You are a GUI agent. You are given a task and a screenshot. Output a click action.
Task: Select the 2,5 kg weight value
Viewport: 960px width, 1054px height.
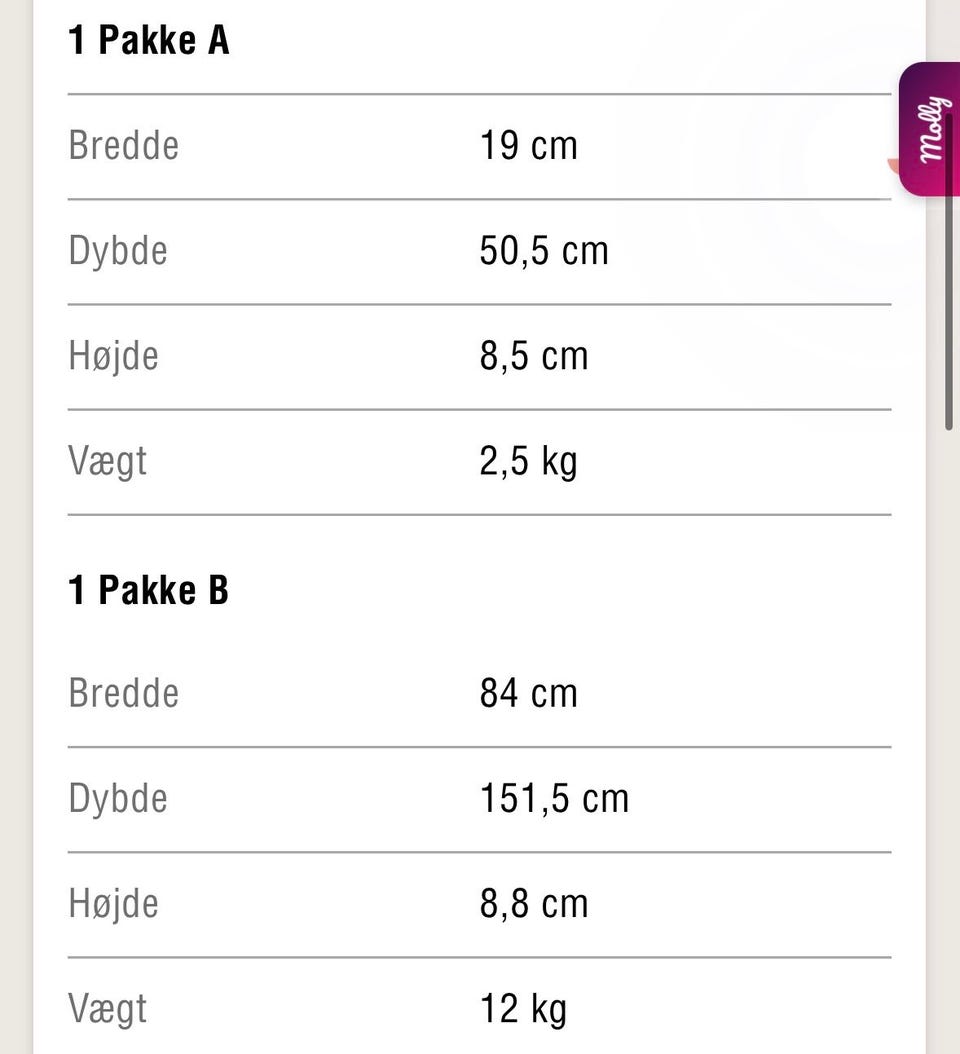[529, 461]
